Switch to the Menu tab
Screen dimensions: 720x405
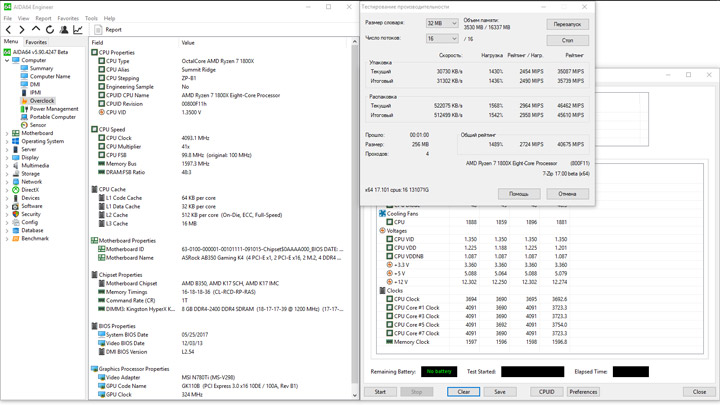point(11,41)
